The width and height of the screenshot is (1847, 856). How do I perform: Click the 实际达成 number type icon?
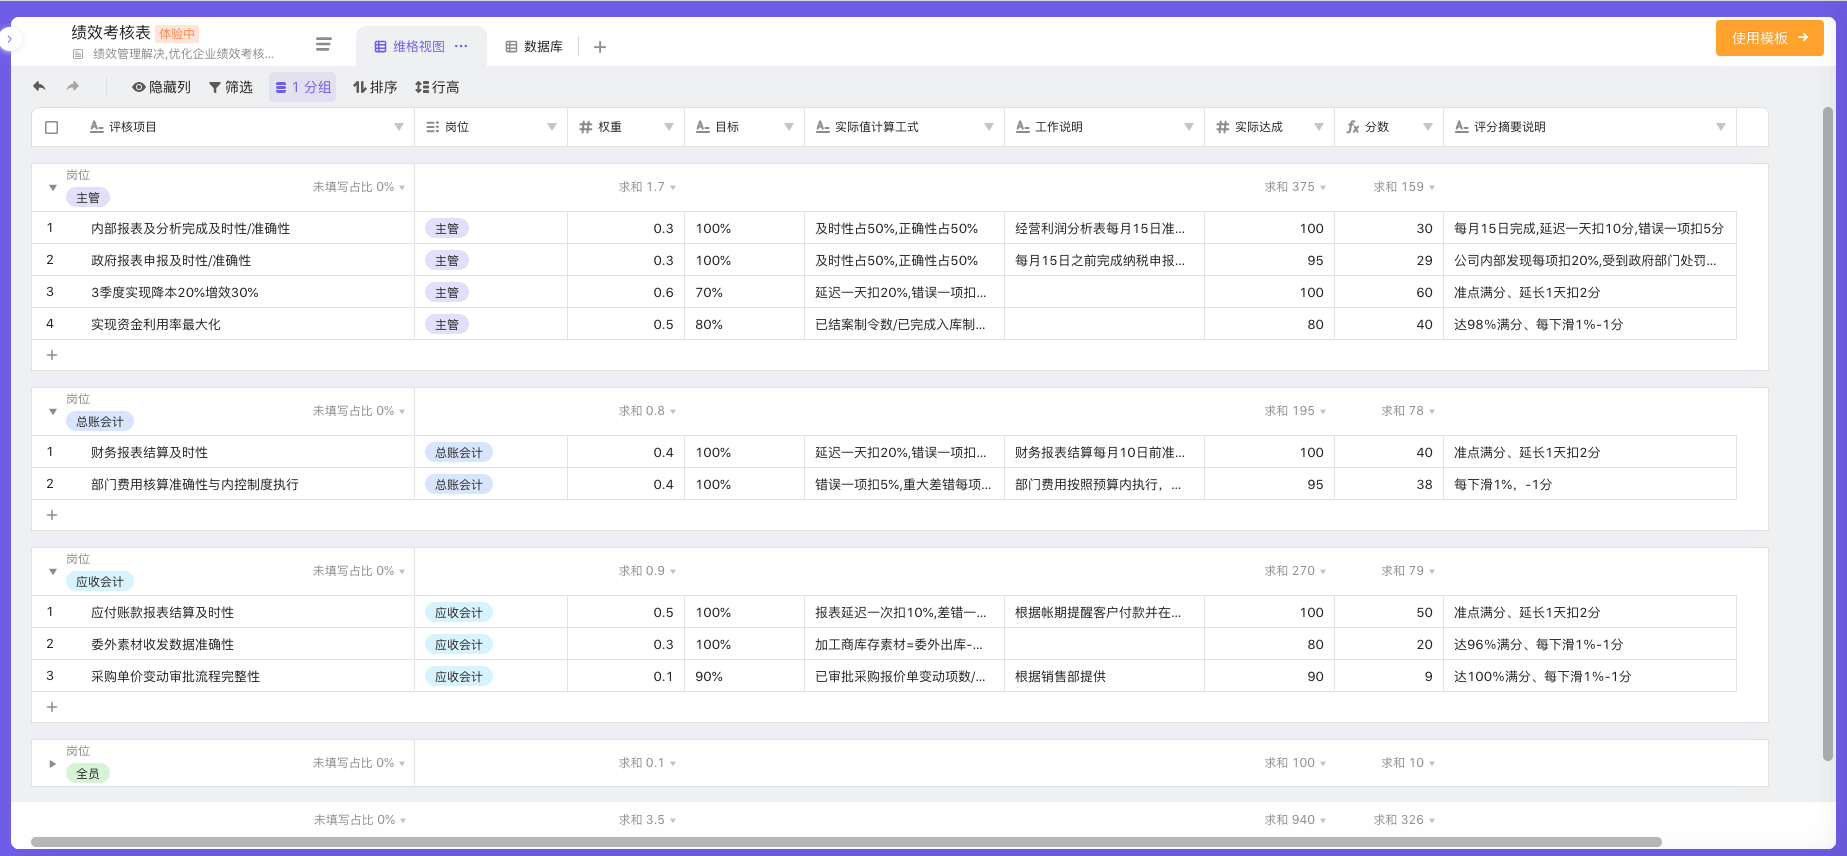[x=1222, y=127]
